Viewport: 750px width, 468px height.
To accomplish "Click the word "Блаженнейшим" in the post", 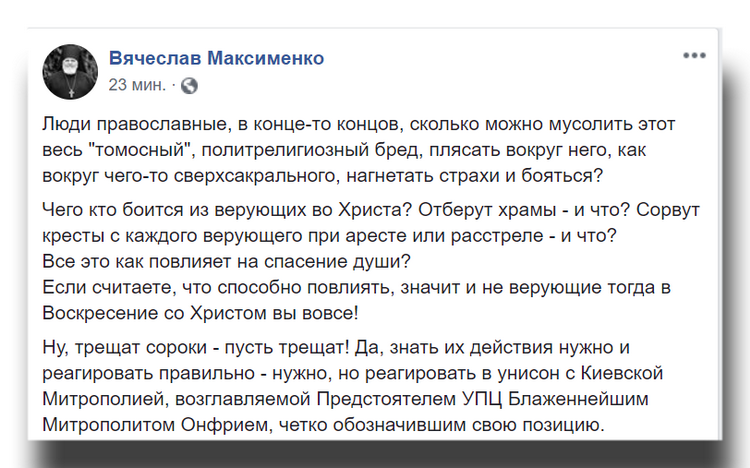I will 578,399.
